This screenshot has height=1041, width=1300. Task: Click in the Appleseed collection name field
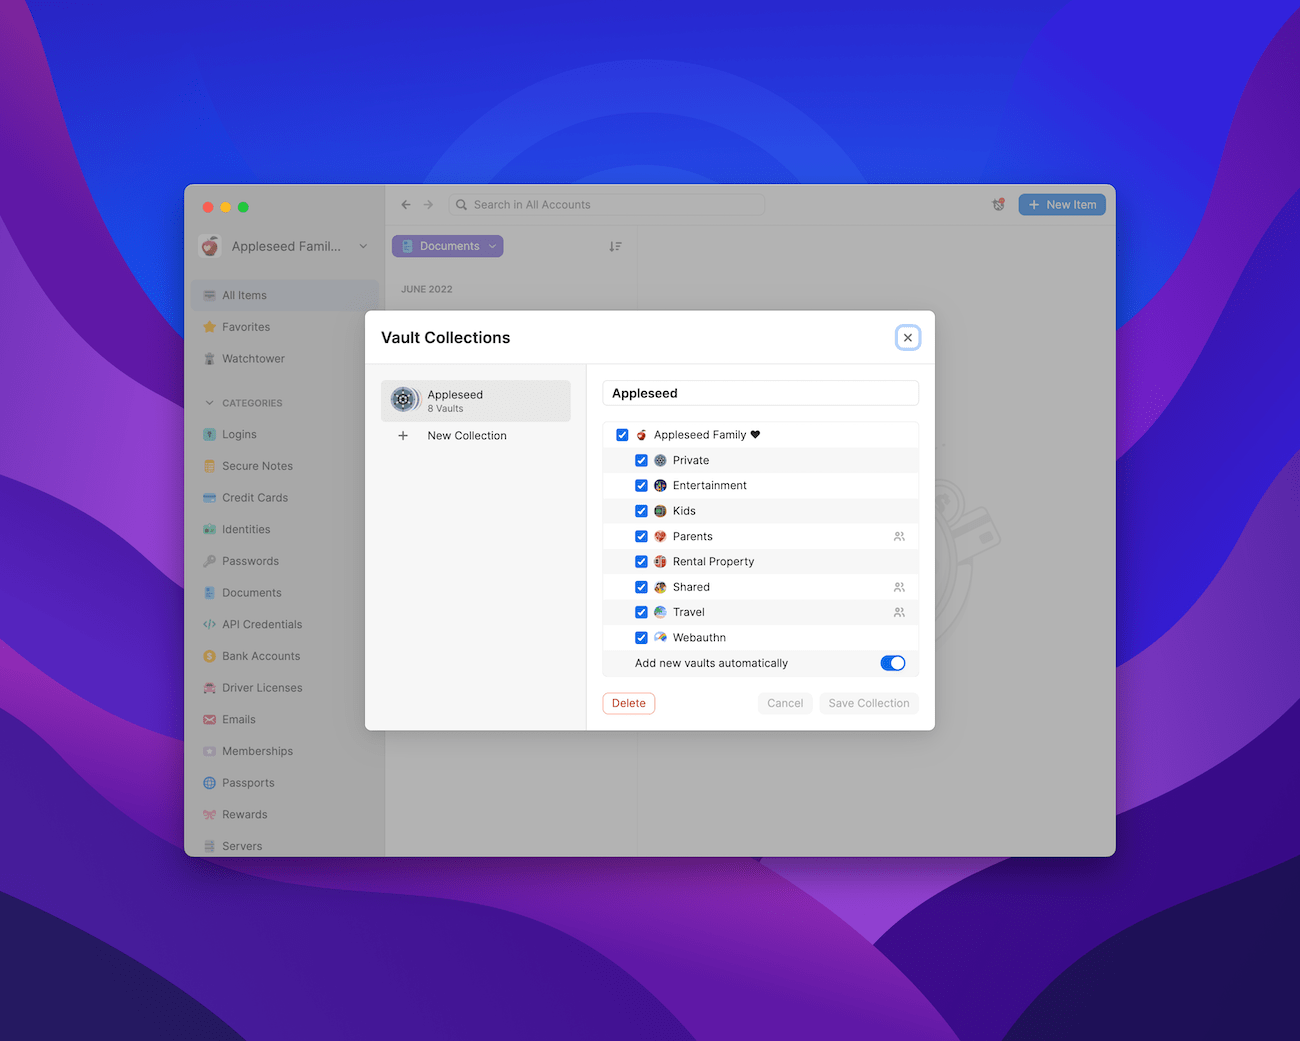pos(760,393)
